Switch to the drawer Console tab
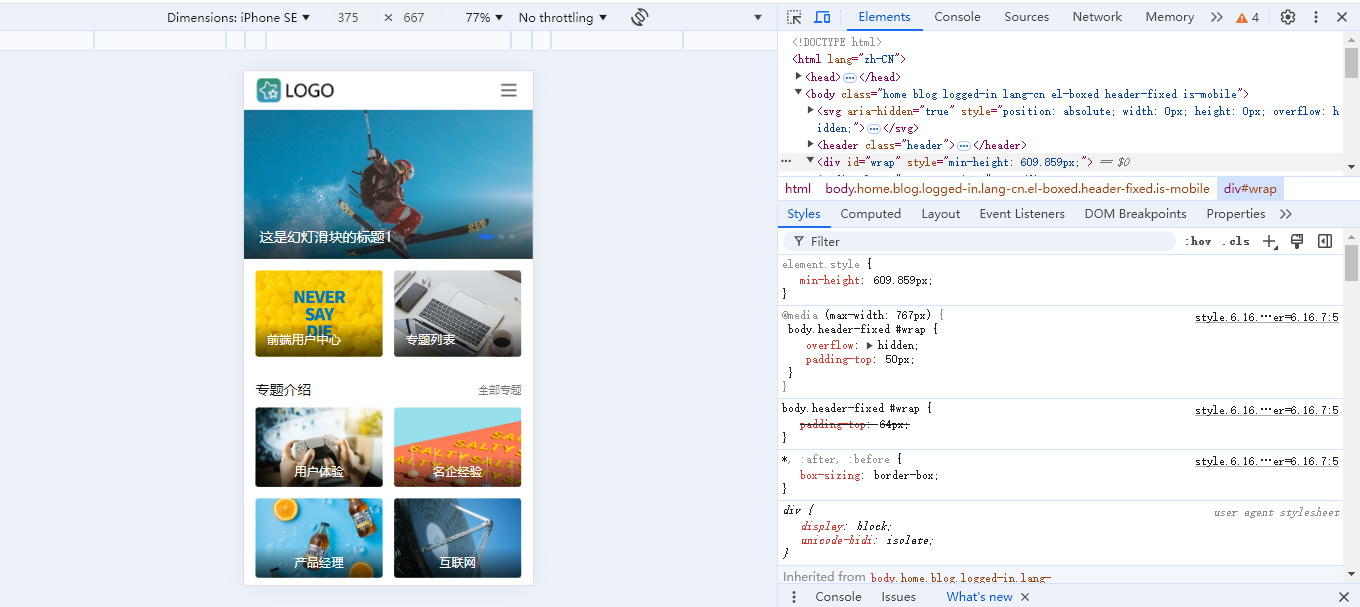The height and width of the screenshot is (607, 1360). pyautogui.click(x=838, y=597)
